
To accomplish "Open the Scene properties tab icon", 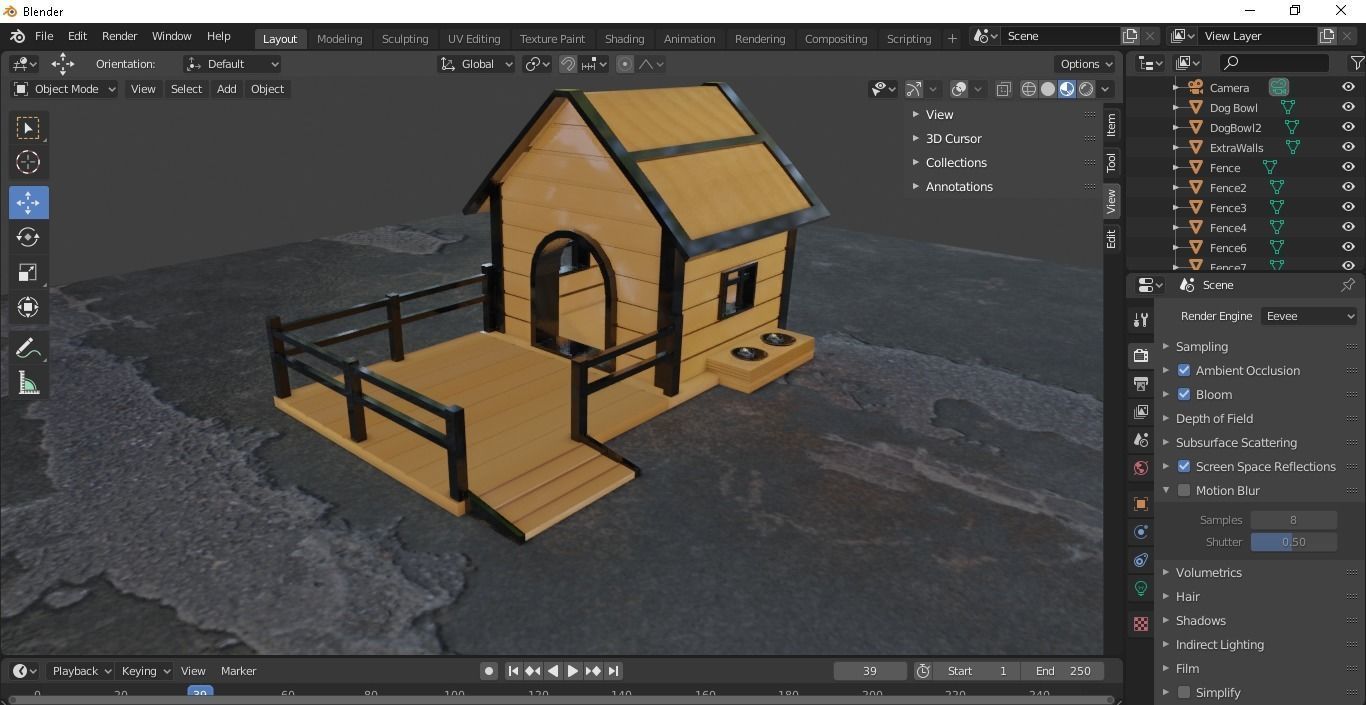I will pyautogui.click(x=1141, y=439).
